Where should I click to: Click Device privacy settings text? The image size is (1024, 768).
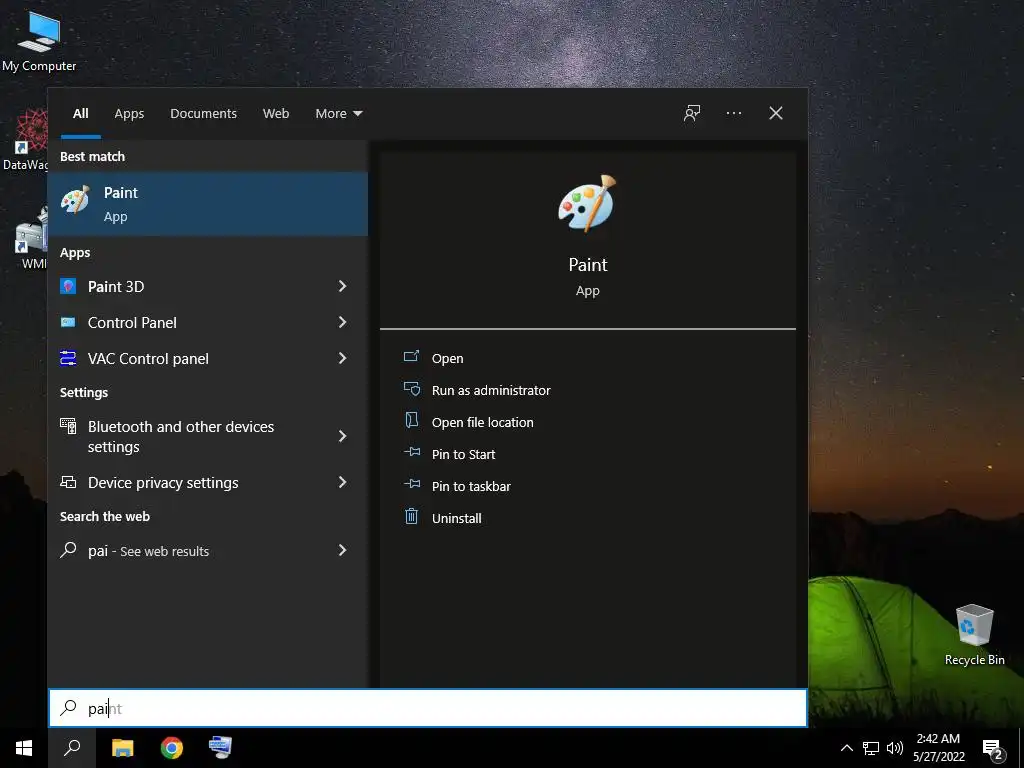[x=163, y=482]
